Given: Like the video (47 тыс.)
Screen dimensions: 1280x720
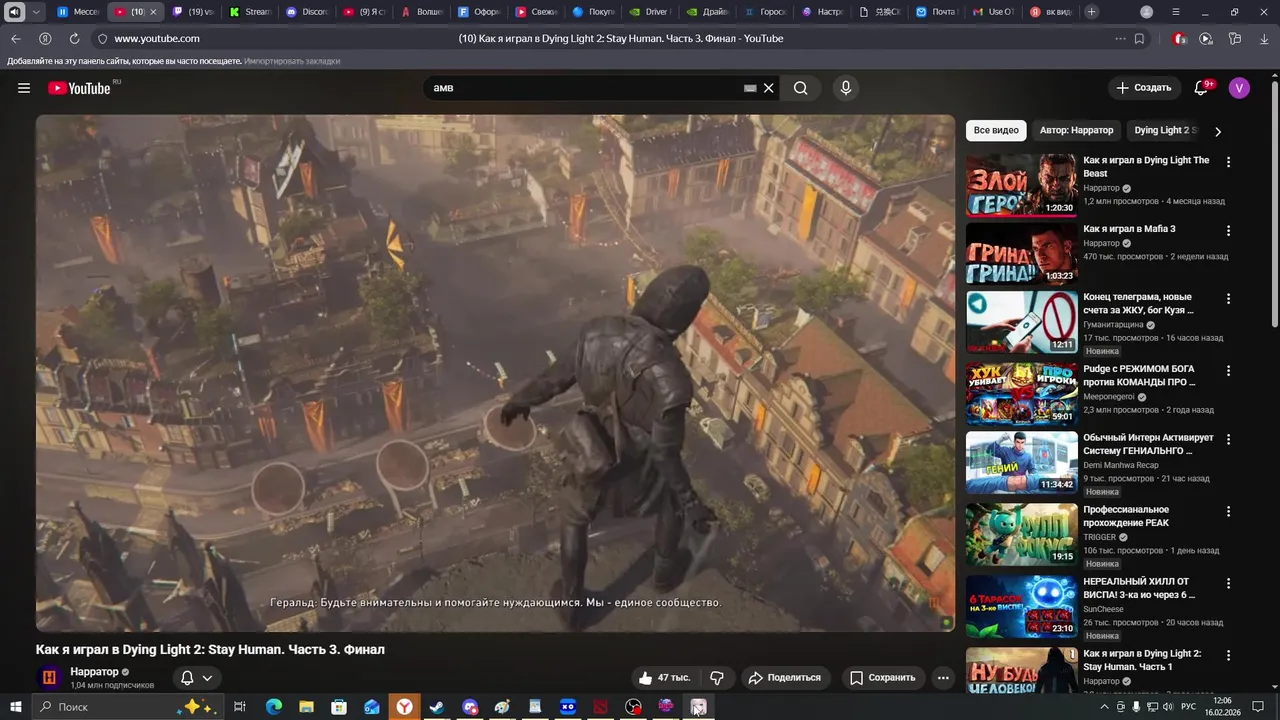Looking at the screenshot, I should coord(665,677).
